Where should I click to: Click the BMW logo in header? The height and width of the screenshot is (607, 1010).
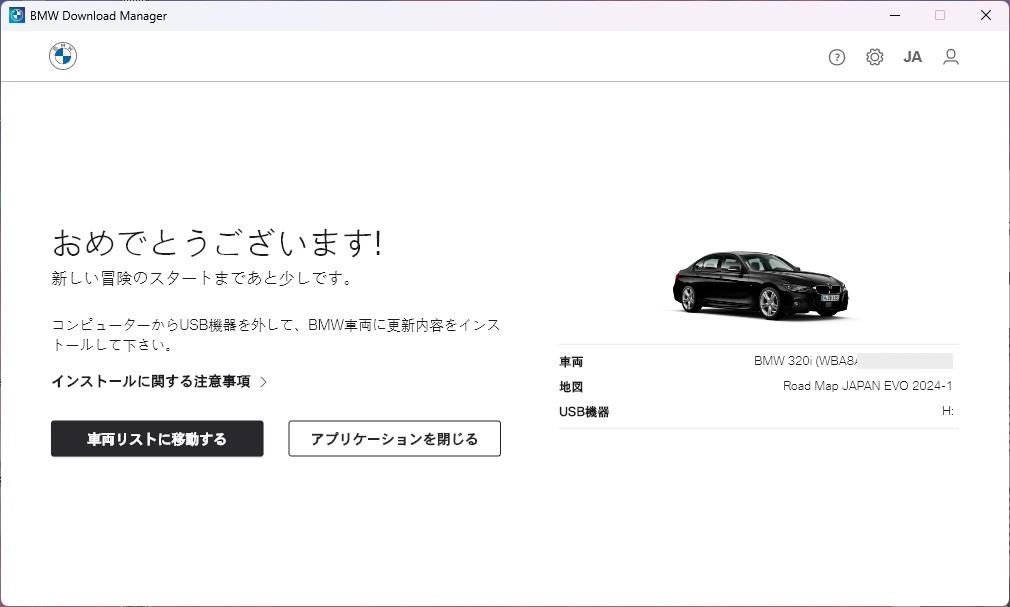(63, 56)
